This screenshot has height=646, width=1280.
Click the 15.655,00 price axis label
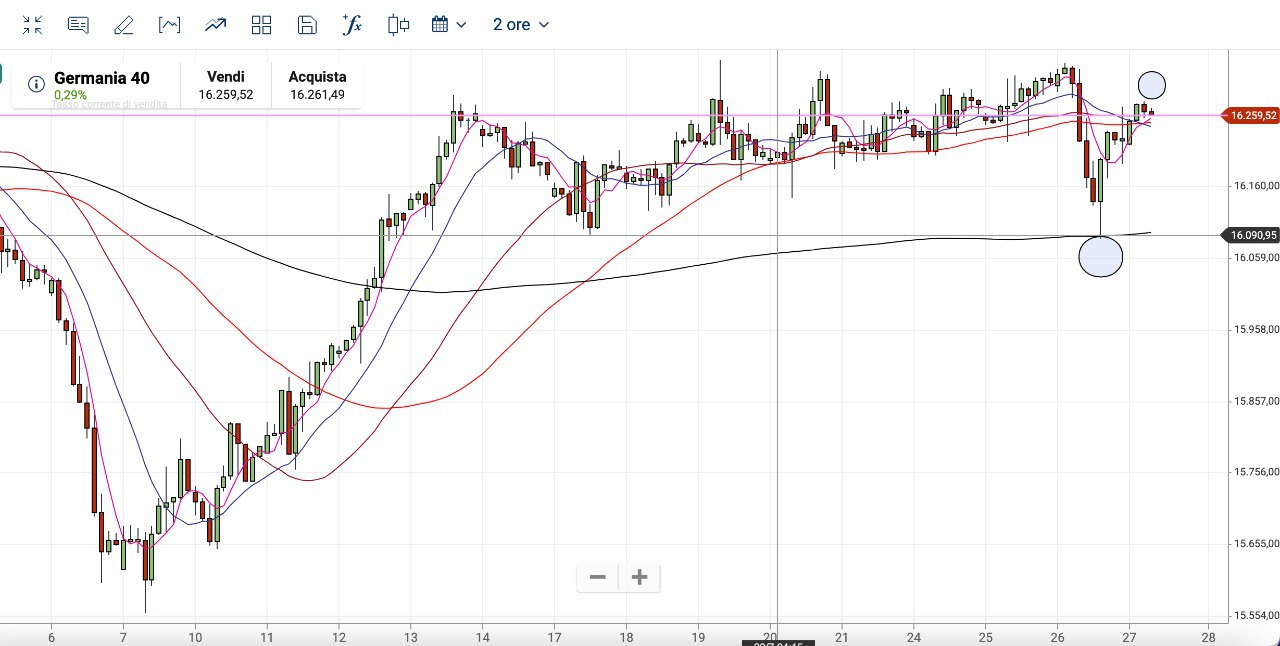[1257, 544]
